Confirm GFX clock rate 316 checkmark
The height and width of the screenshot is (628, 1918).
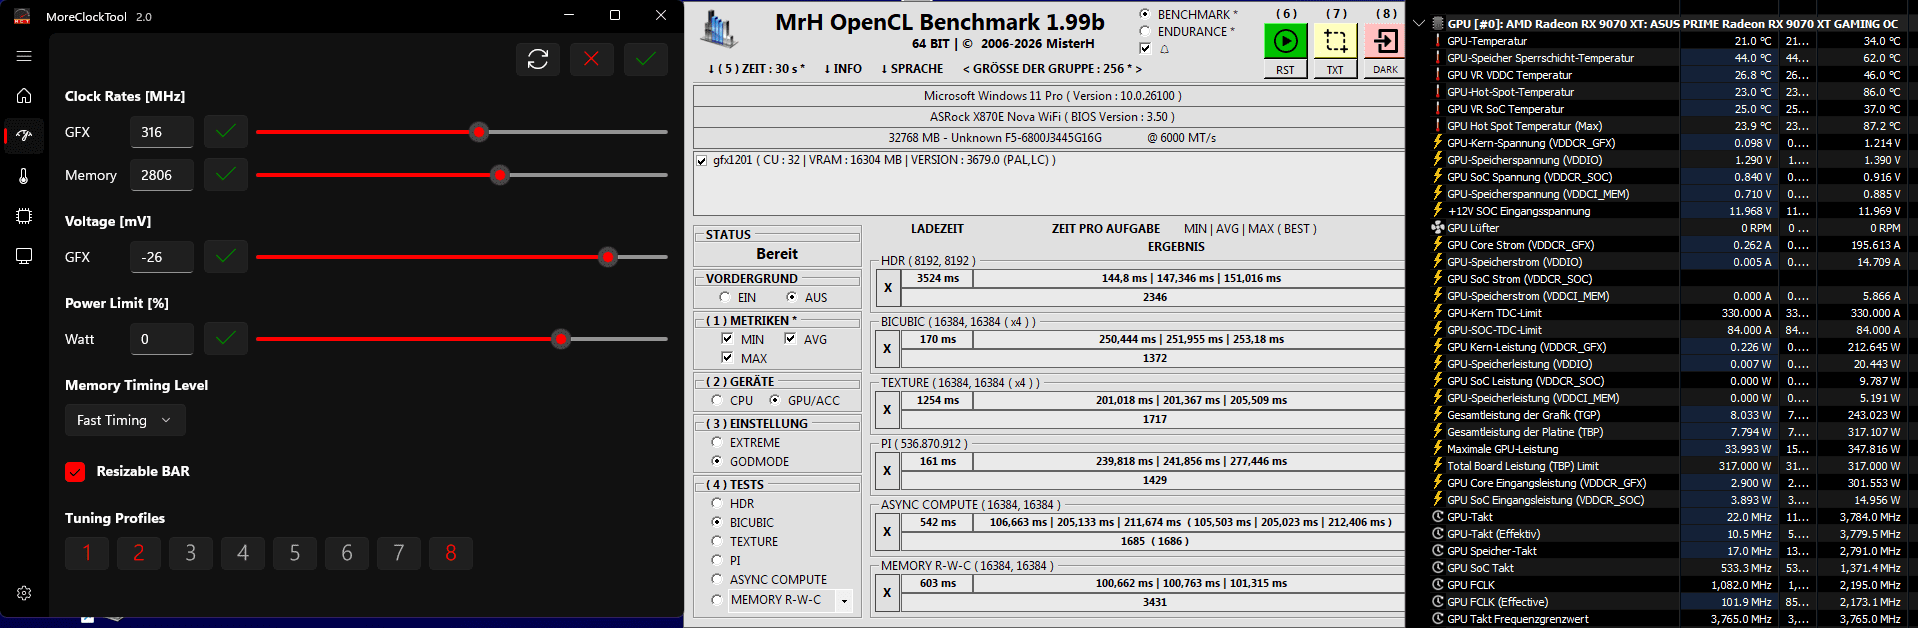(226, 132)
